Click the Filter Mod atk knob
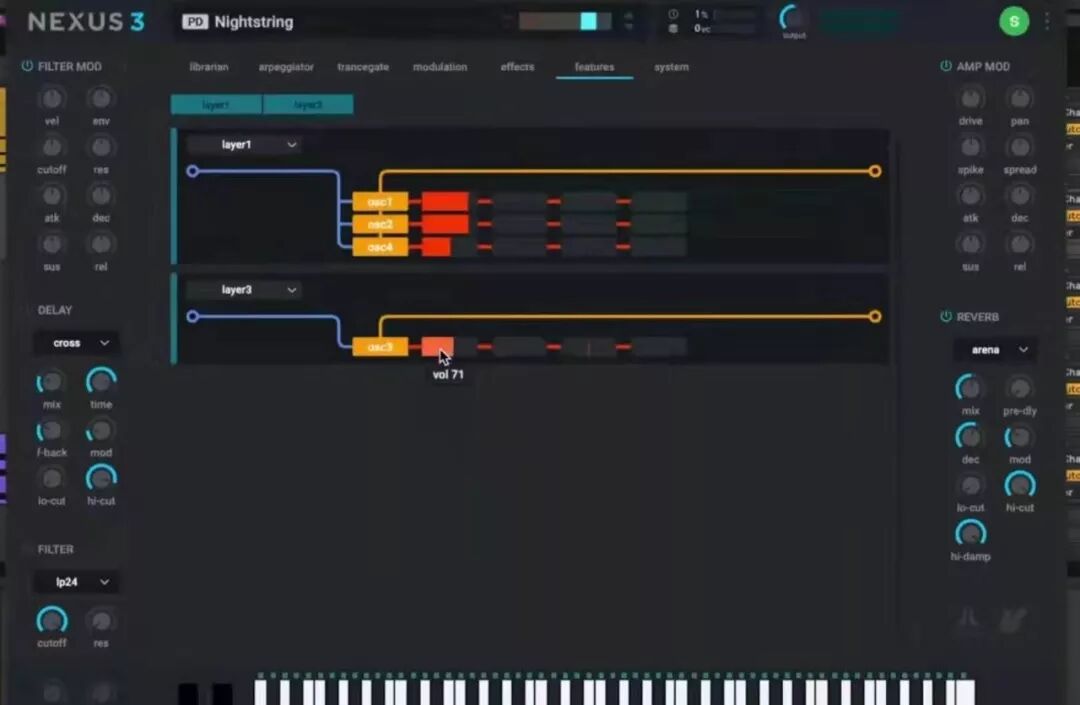 tap(52, 196)
